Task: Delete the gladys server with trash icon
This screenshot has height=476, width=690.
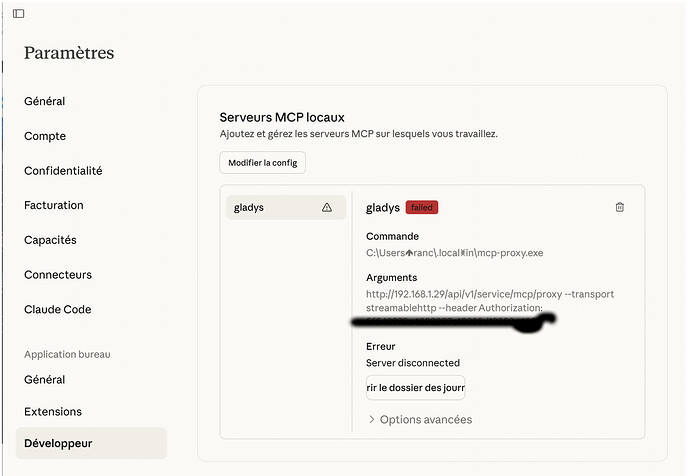Action: point(619,207)
